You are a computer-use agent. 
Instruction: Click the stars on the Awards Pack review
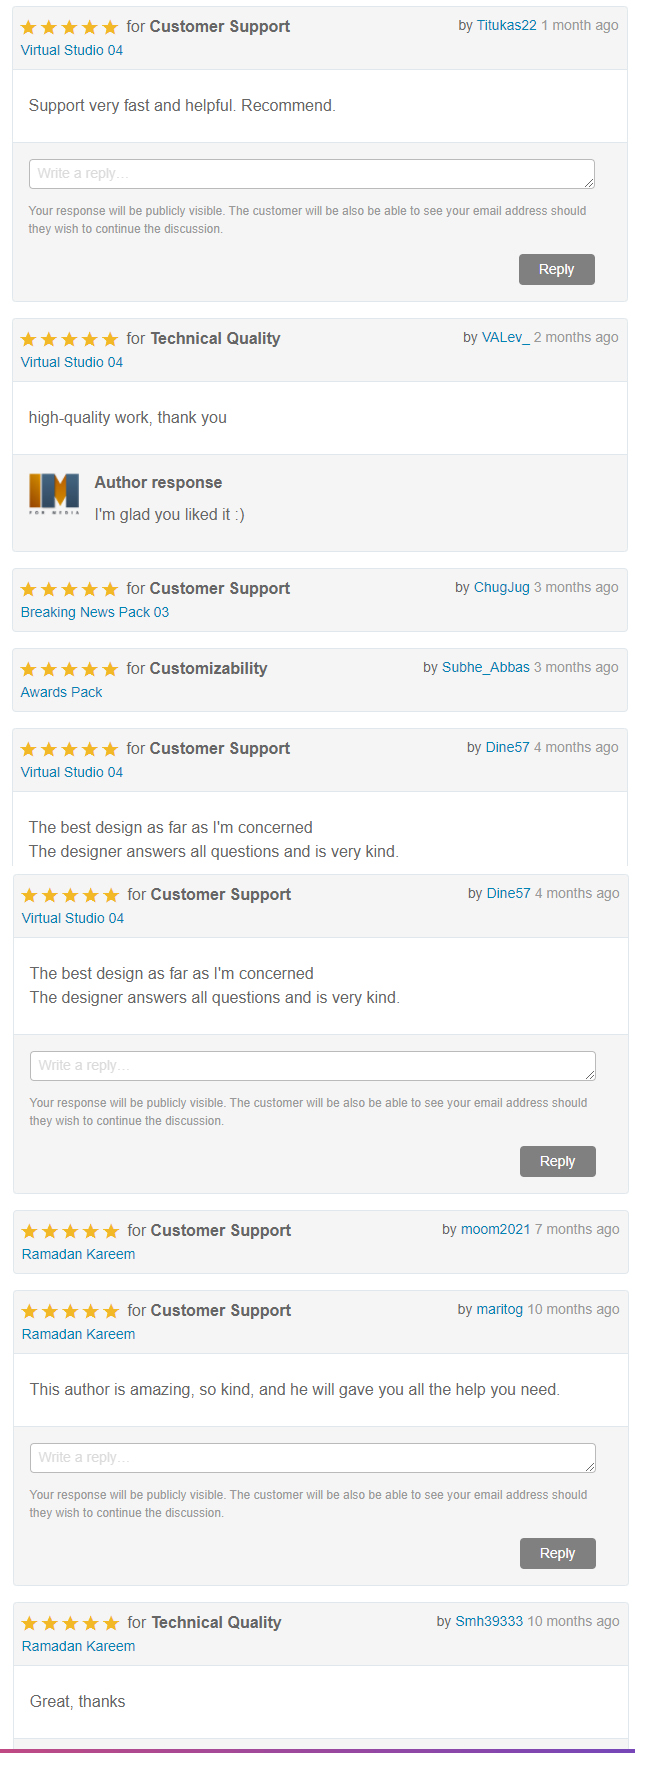pyautogui.click(x=69, y=669)
